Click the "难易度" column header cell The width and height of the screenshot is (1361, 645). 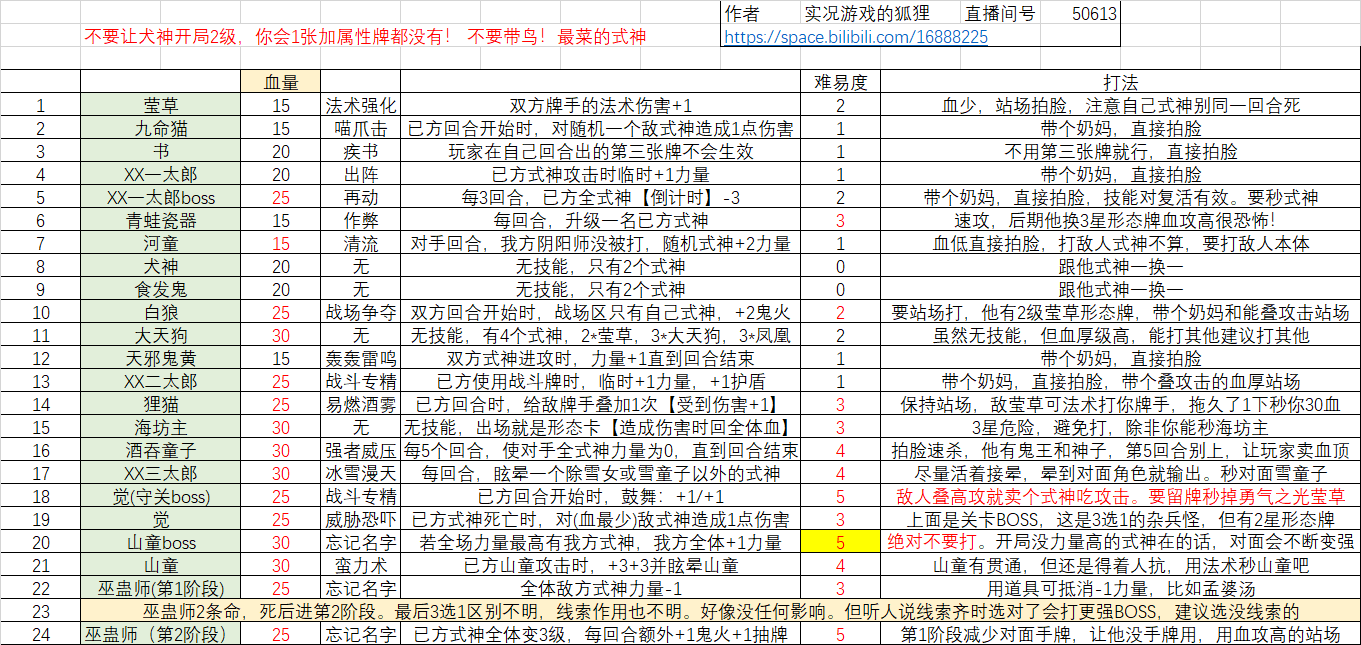pyautogui.click(x=840, y=82)
